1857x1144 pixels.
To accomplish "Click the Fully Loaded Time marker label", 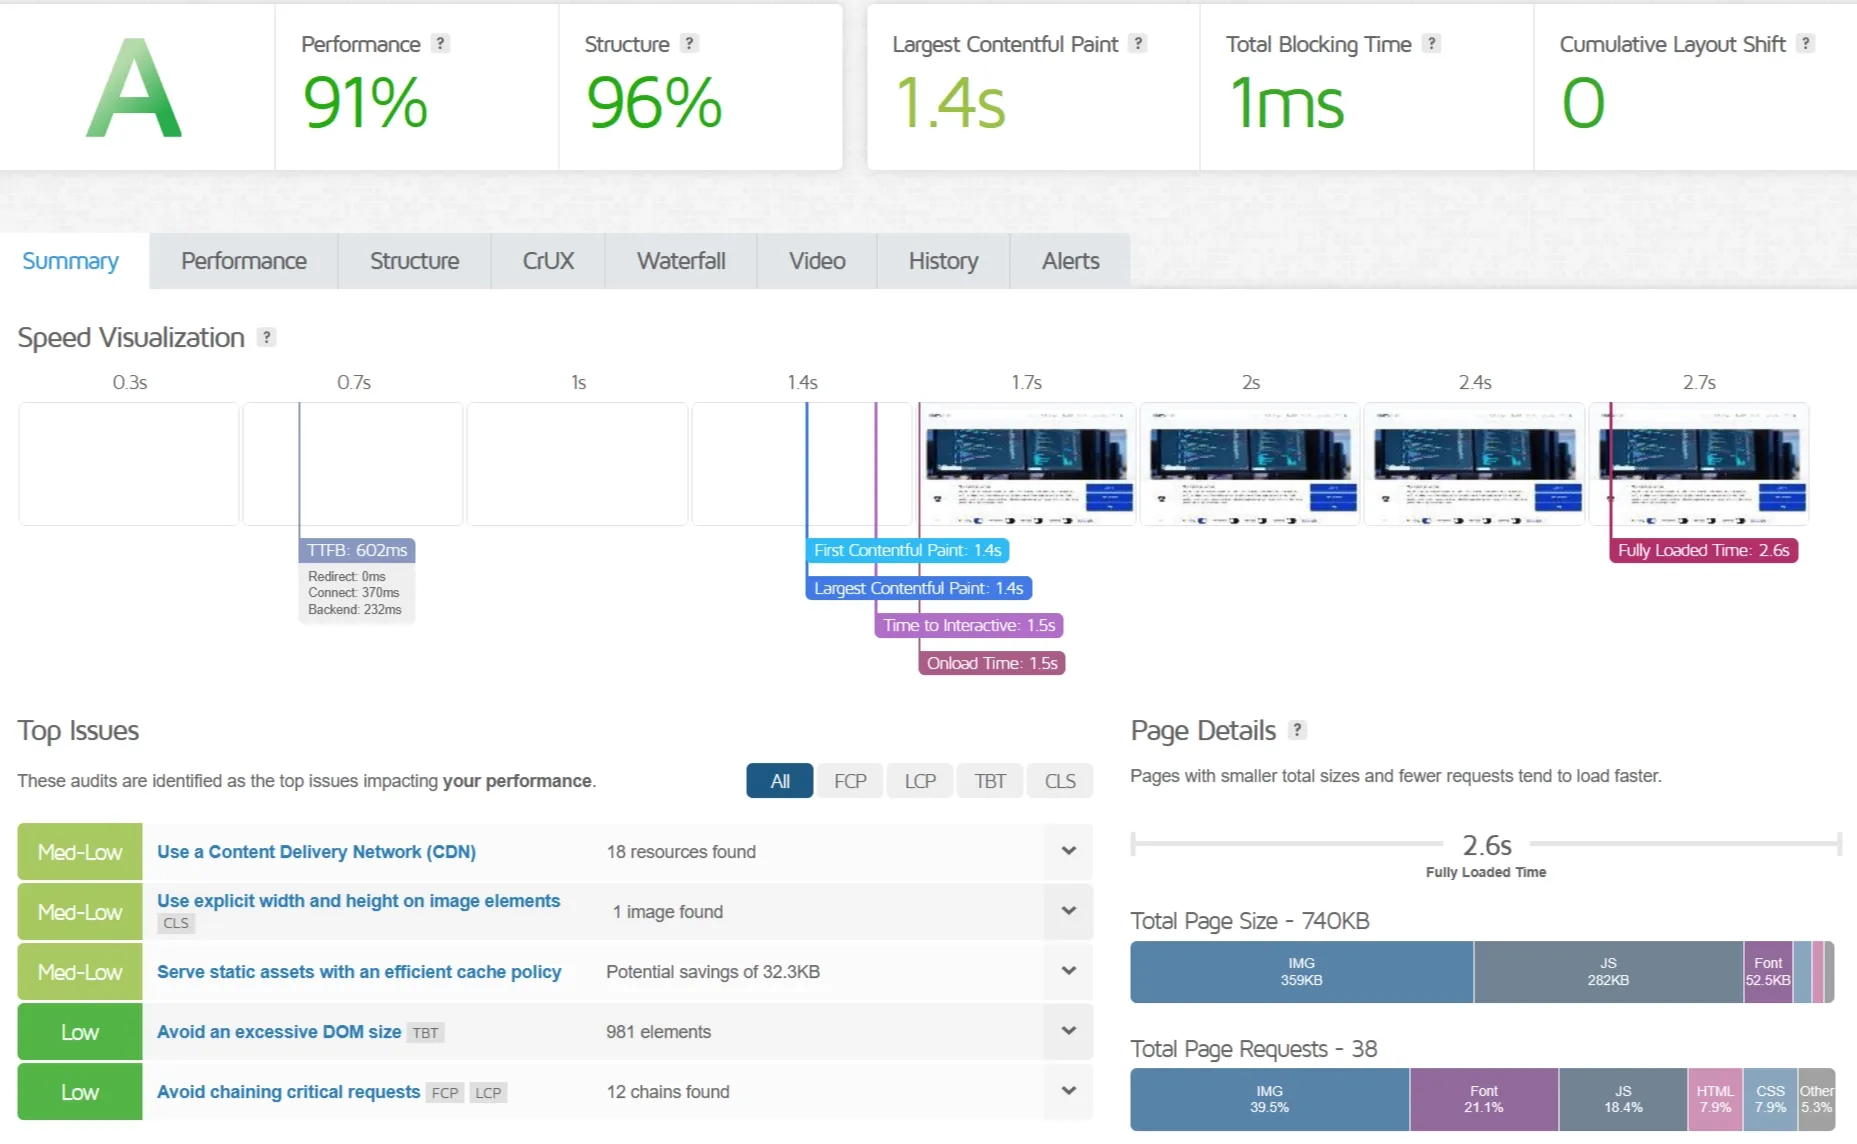I will [1703, 551].
